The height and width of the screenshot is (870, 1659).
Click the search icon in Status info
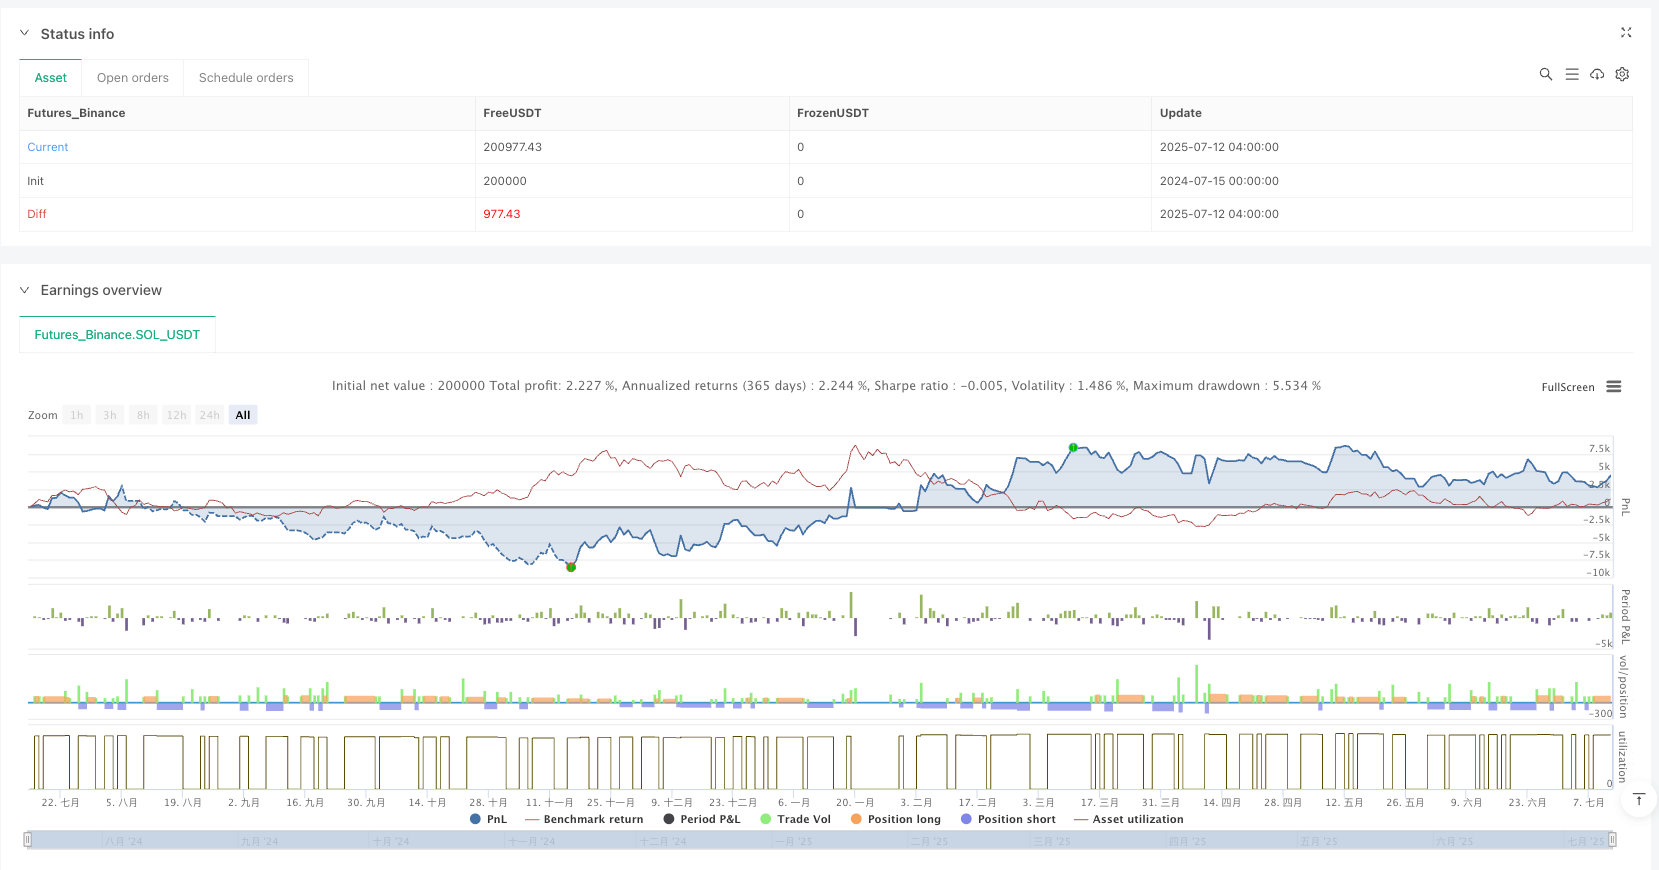(1545, 74)
